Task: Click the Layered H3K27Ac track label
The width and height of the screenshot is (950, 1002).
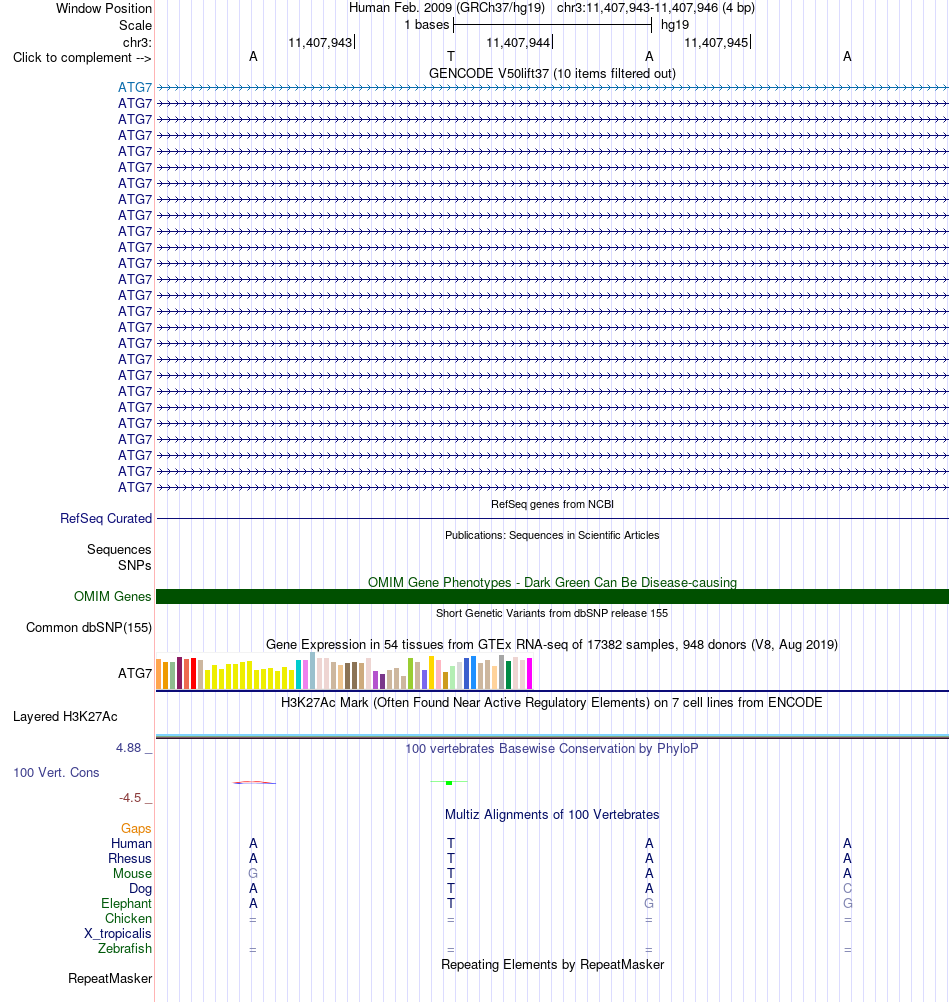Action: pos(65,717)
